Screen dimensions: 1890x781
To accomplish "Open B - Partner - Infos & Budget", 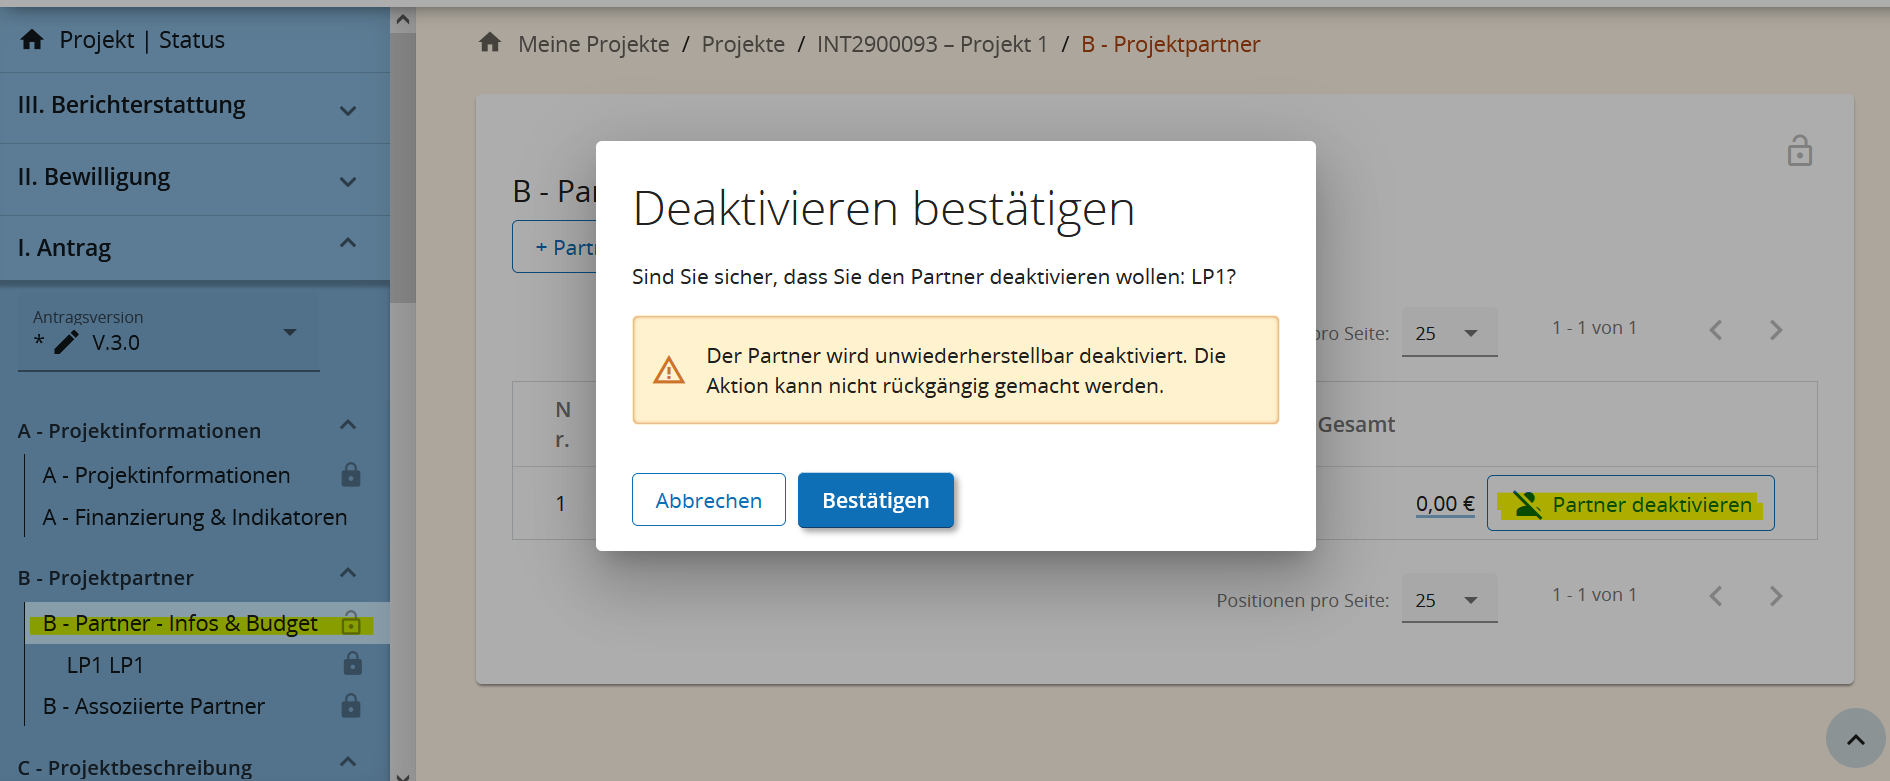I will coord(181,624).
